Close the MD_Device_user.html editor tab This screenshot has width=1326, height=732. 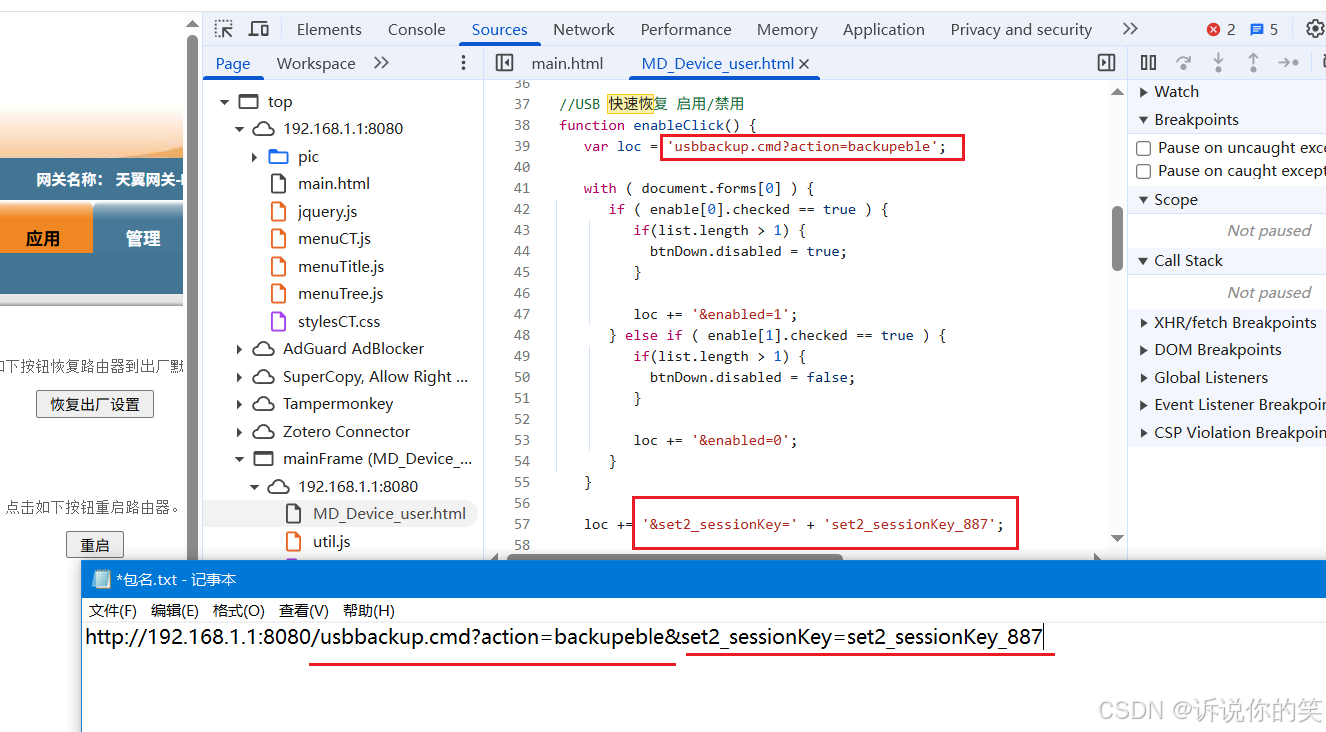[804, 64]
